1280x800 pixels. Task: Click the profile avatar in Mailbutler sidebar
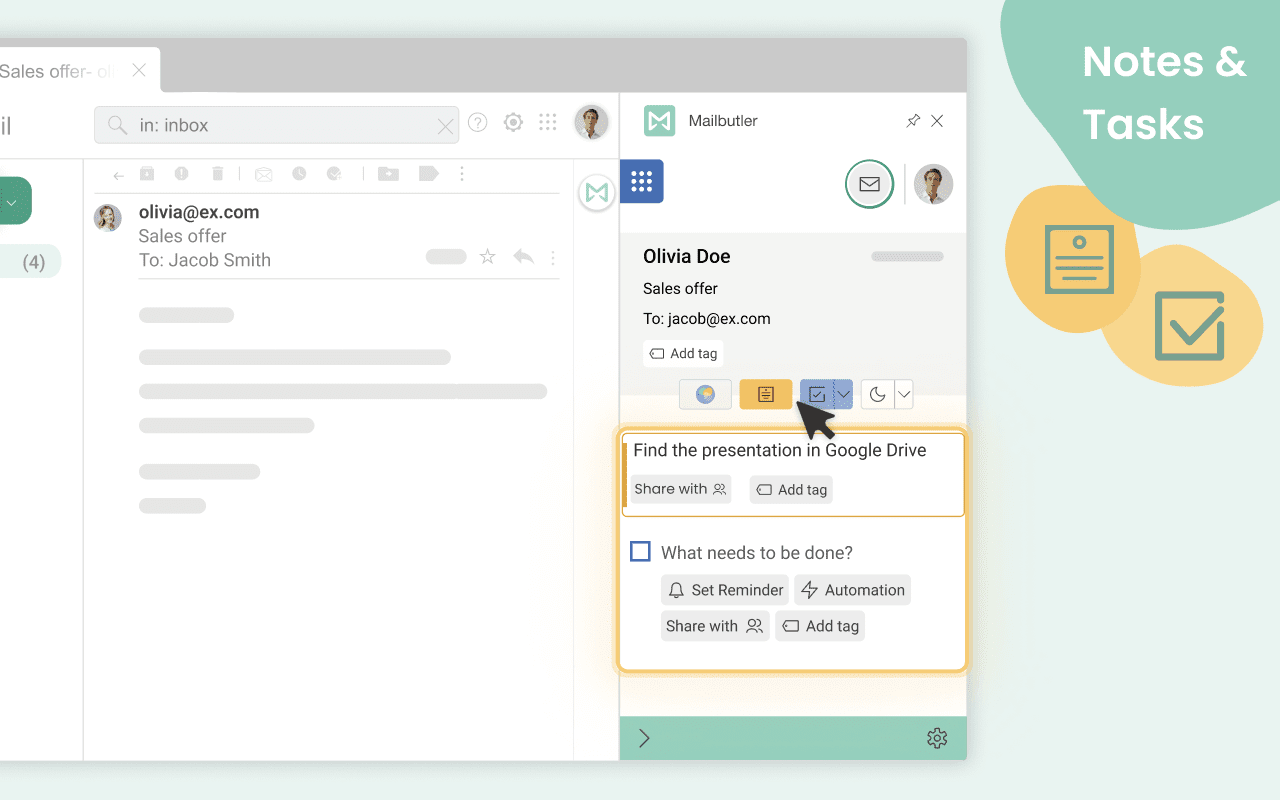pos(934,184)
